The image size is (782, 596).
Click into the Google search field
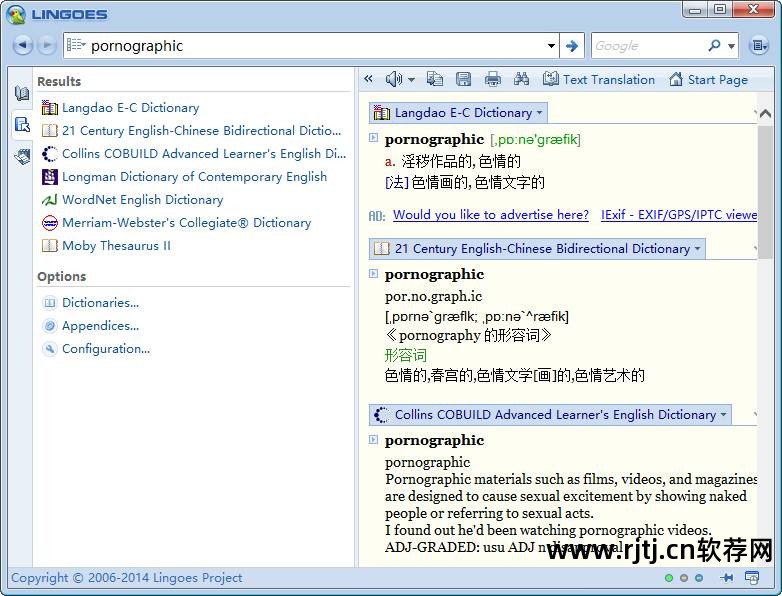(648, 46)
